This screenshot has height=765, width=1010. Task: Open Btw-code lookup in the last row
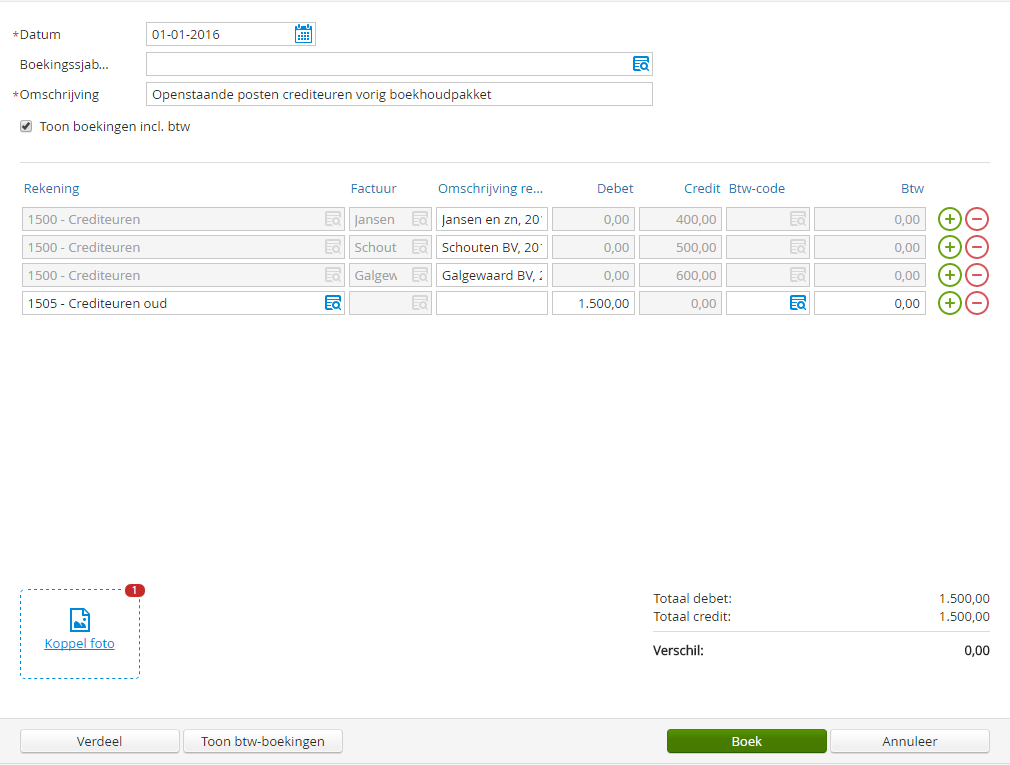(x=797, y=303)
